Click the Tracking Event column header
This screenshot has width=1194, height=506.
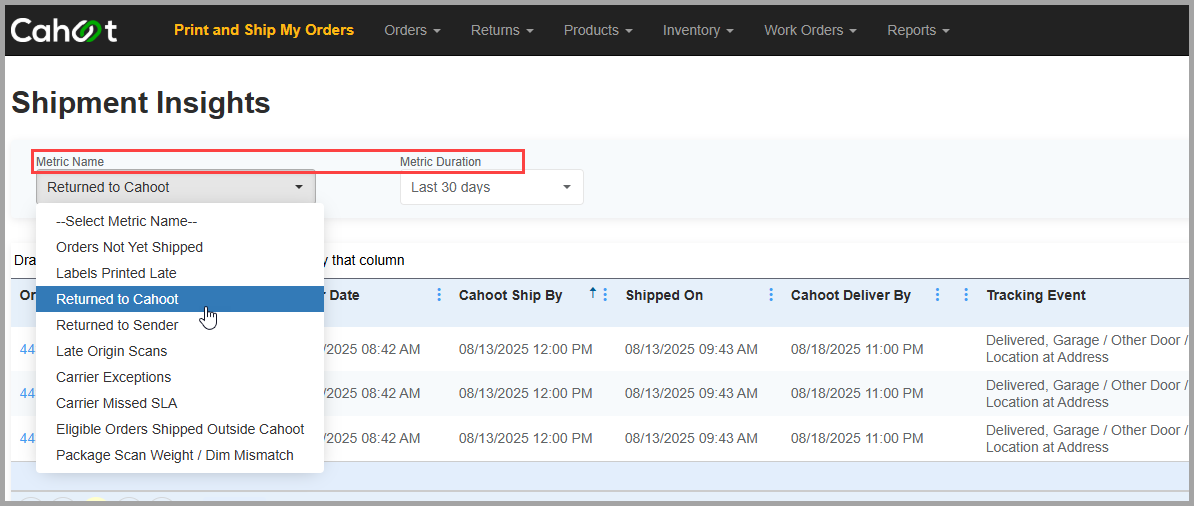click(1036, 295)
